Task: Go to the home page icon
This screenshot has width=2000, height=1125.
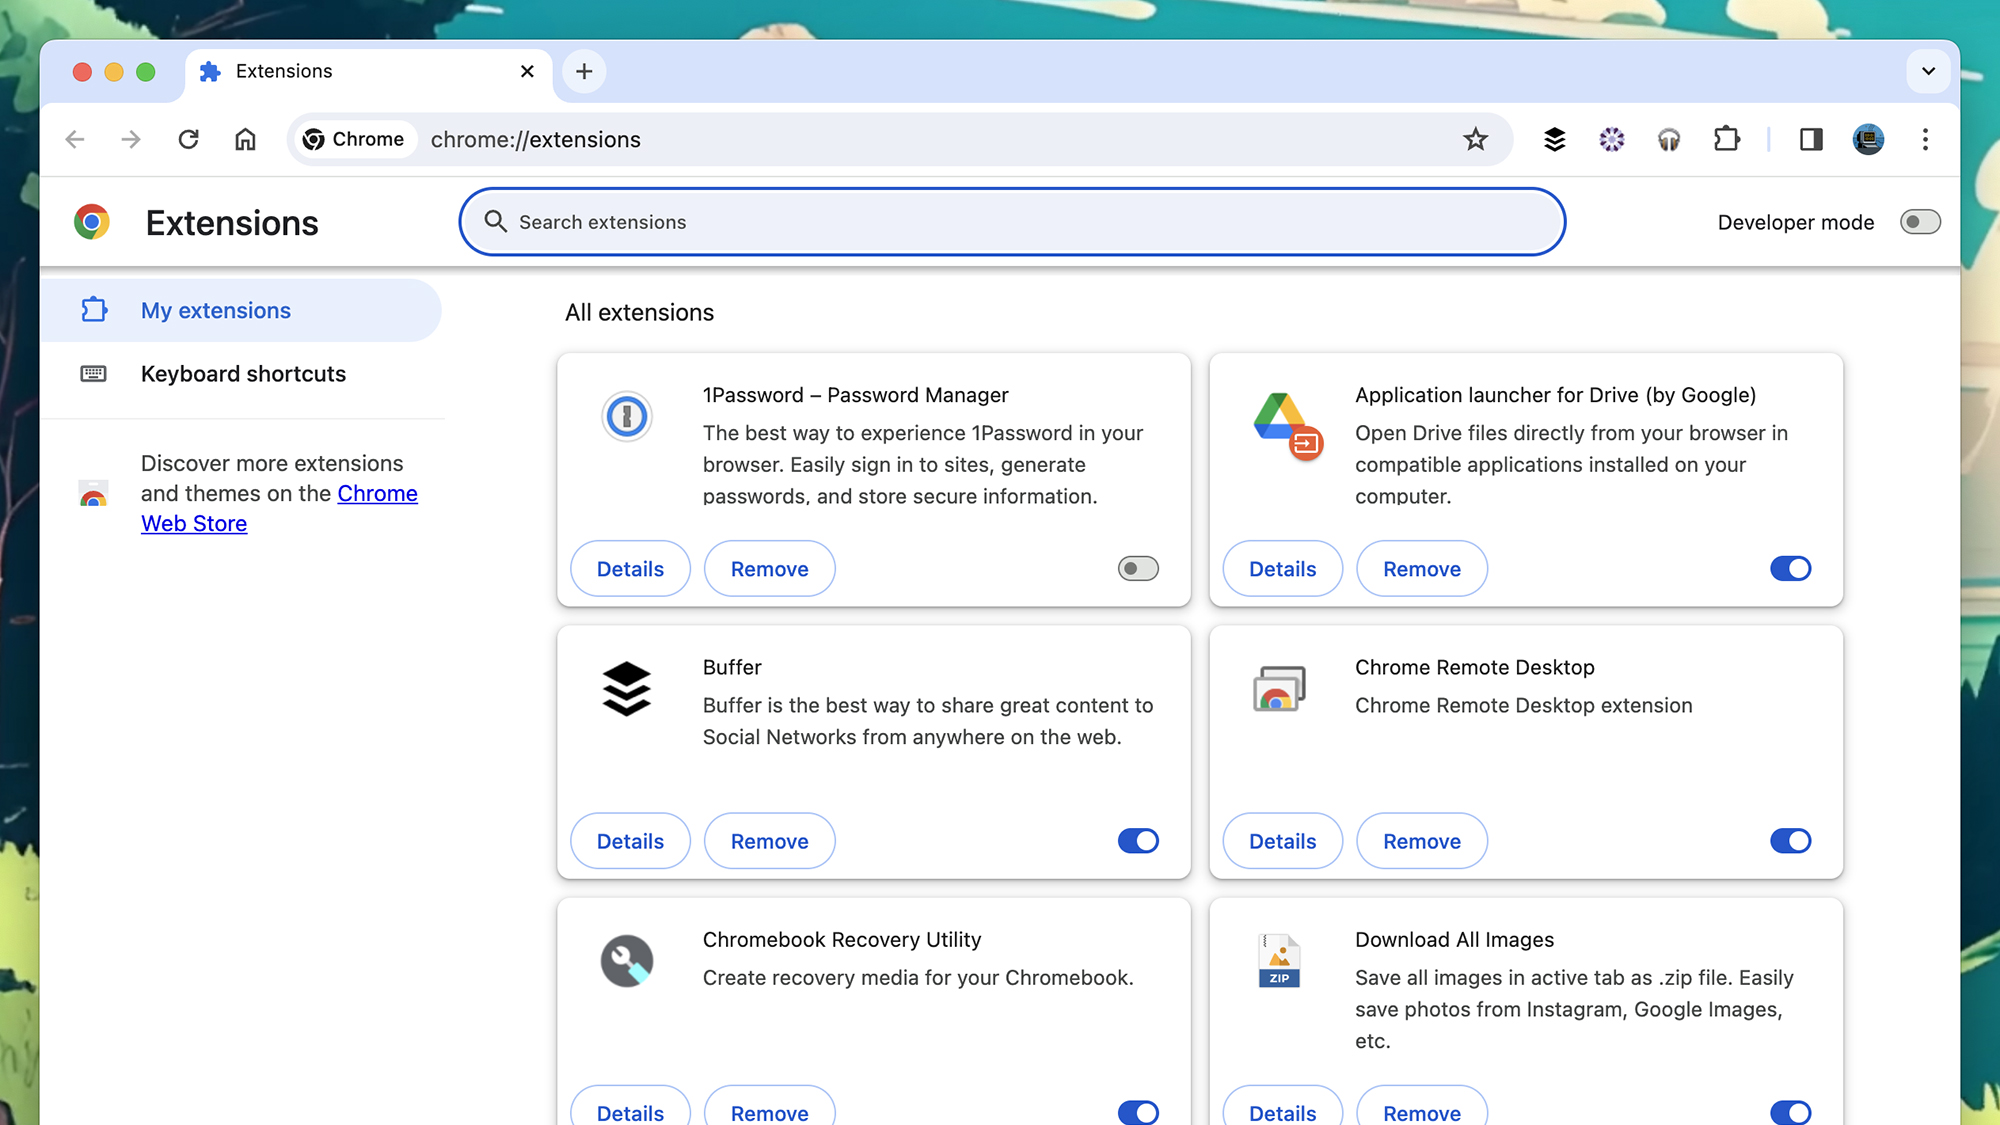Action: (x=245, y=139)
